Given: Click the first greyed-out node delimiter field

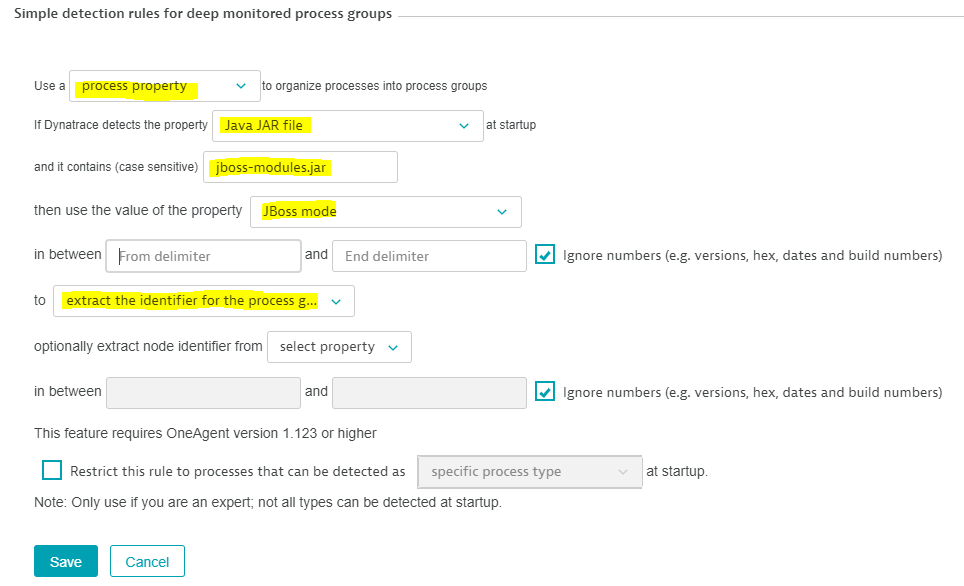Looking at the screenshot, I should (203, 392).
